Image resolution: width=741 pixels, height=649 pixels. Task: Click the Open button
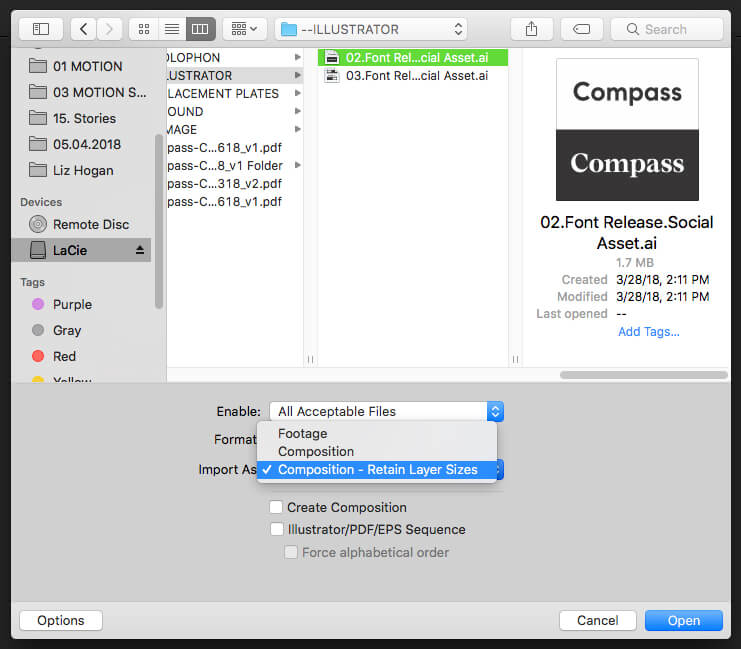click(x=683, y=620)
